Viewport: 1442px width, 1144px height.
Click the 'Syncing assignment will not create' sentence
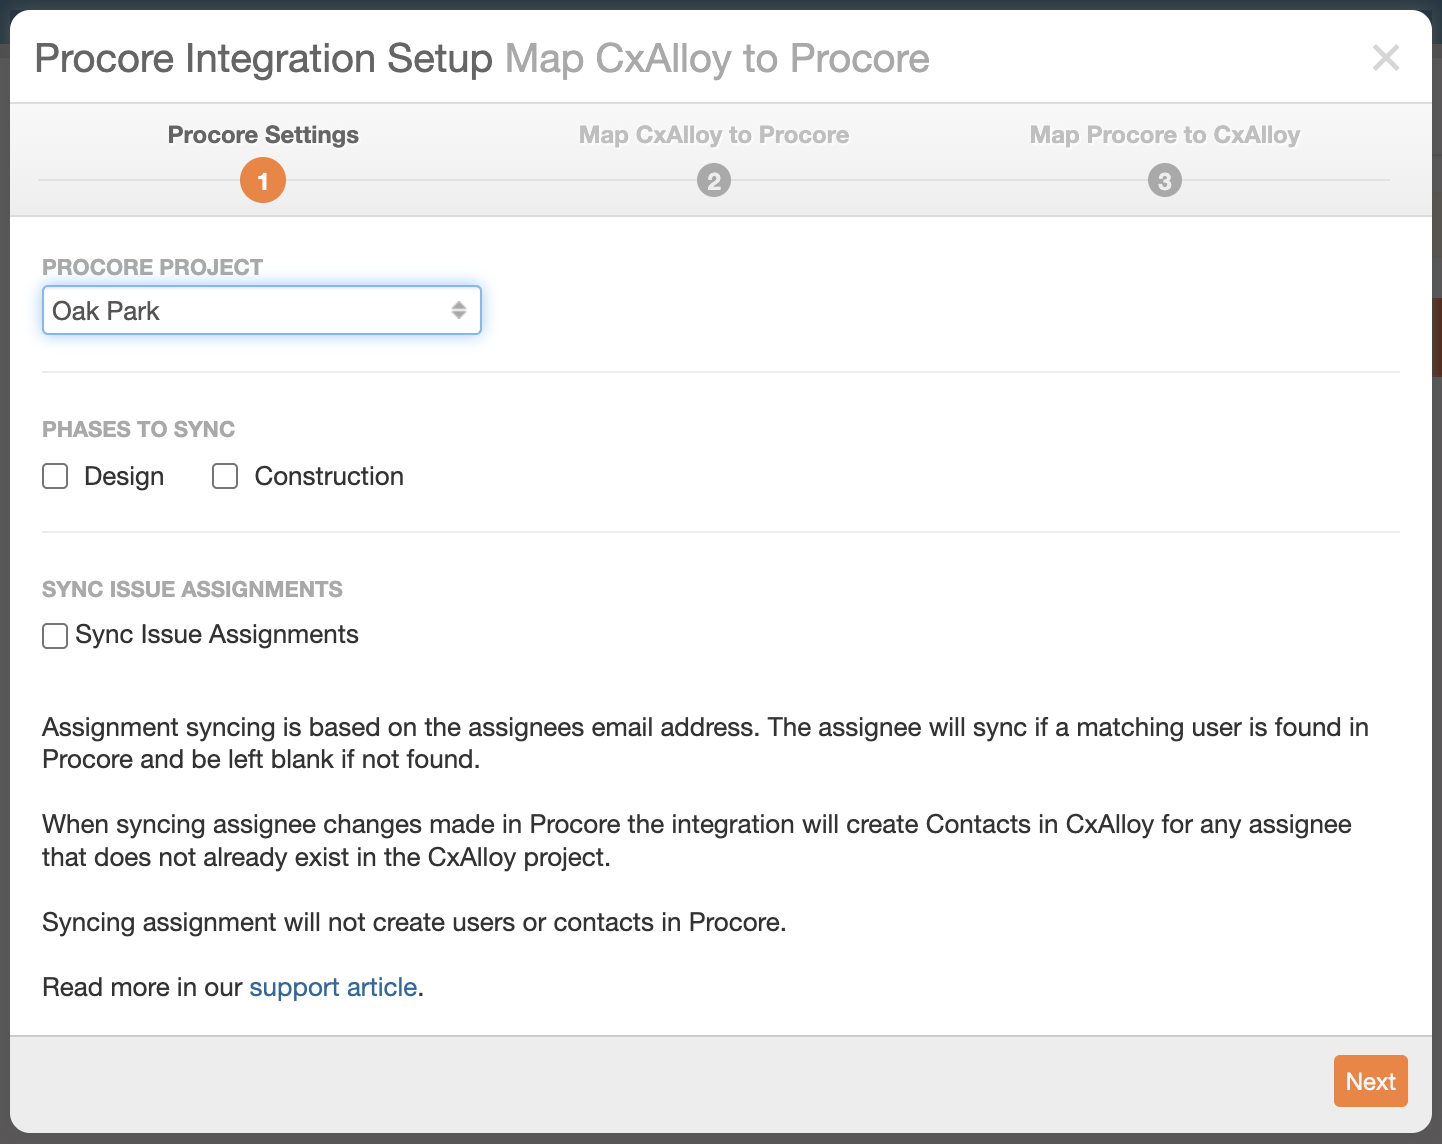point(414,922)
